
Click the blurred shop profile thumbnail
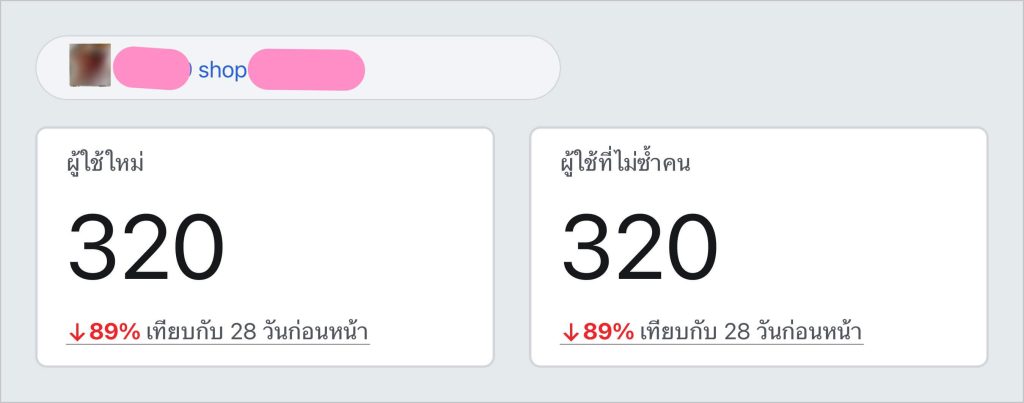[90, 65]
